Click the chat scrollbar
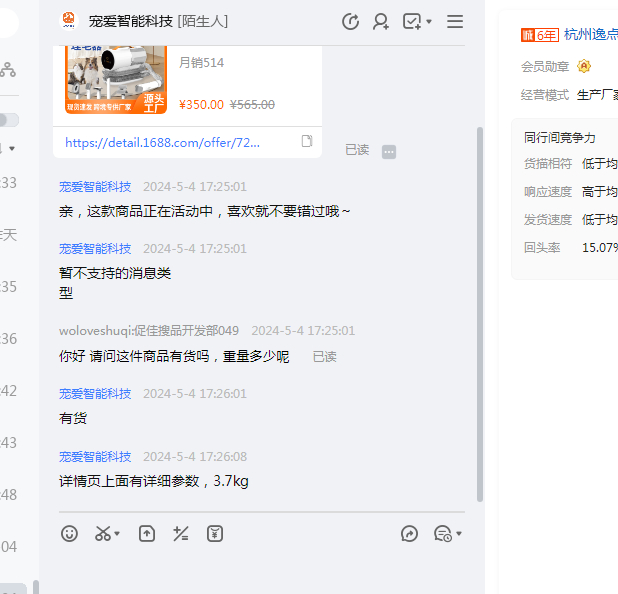The height and width of the screenshot is (594, 618). point(480,314)
